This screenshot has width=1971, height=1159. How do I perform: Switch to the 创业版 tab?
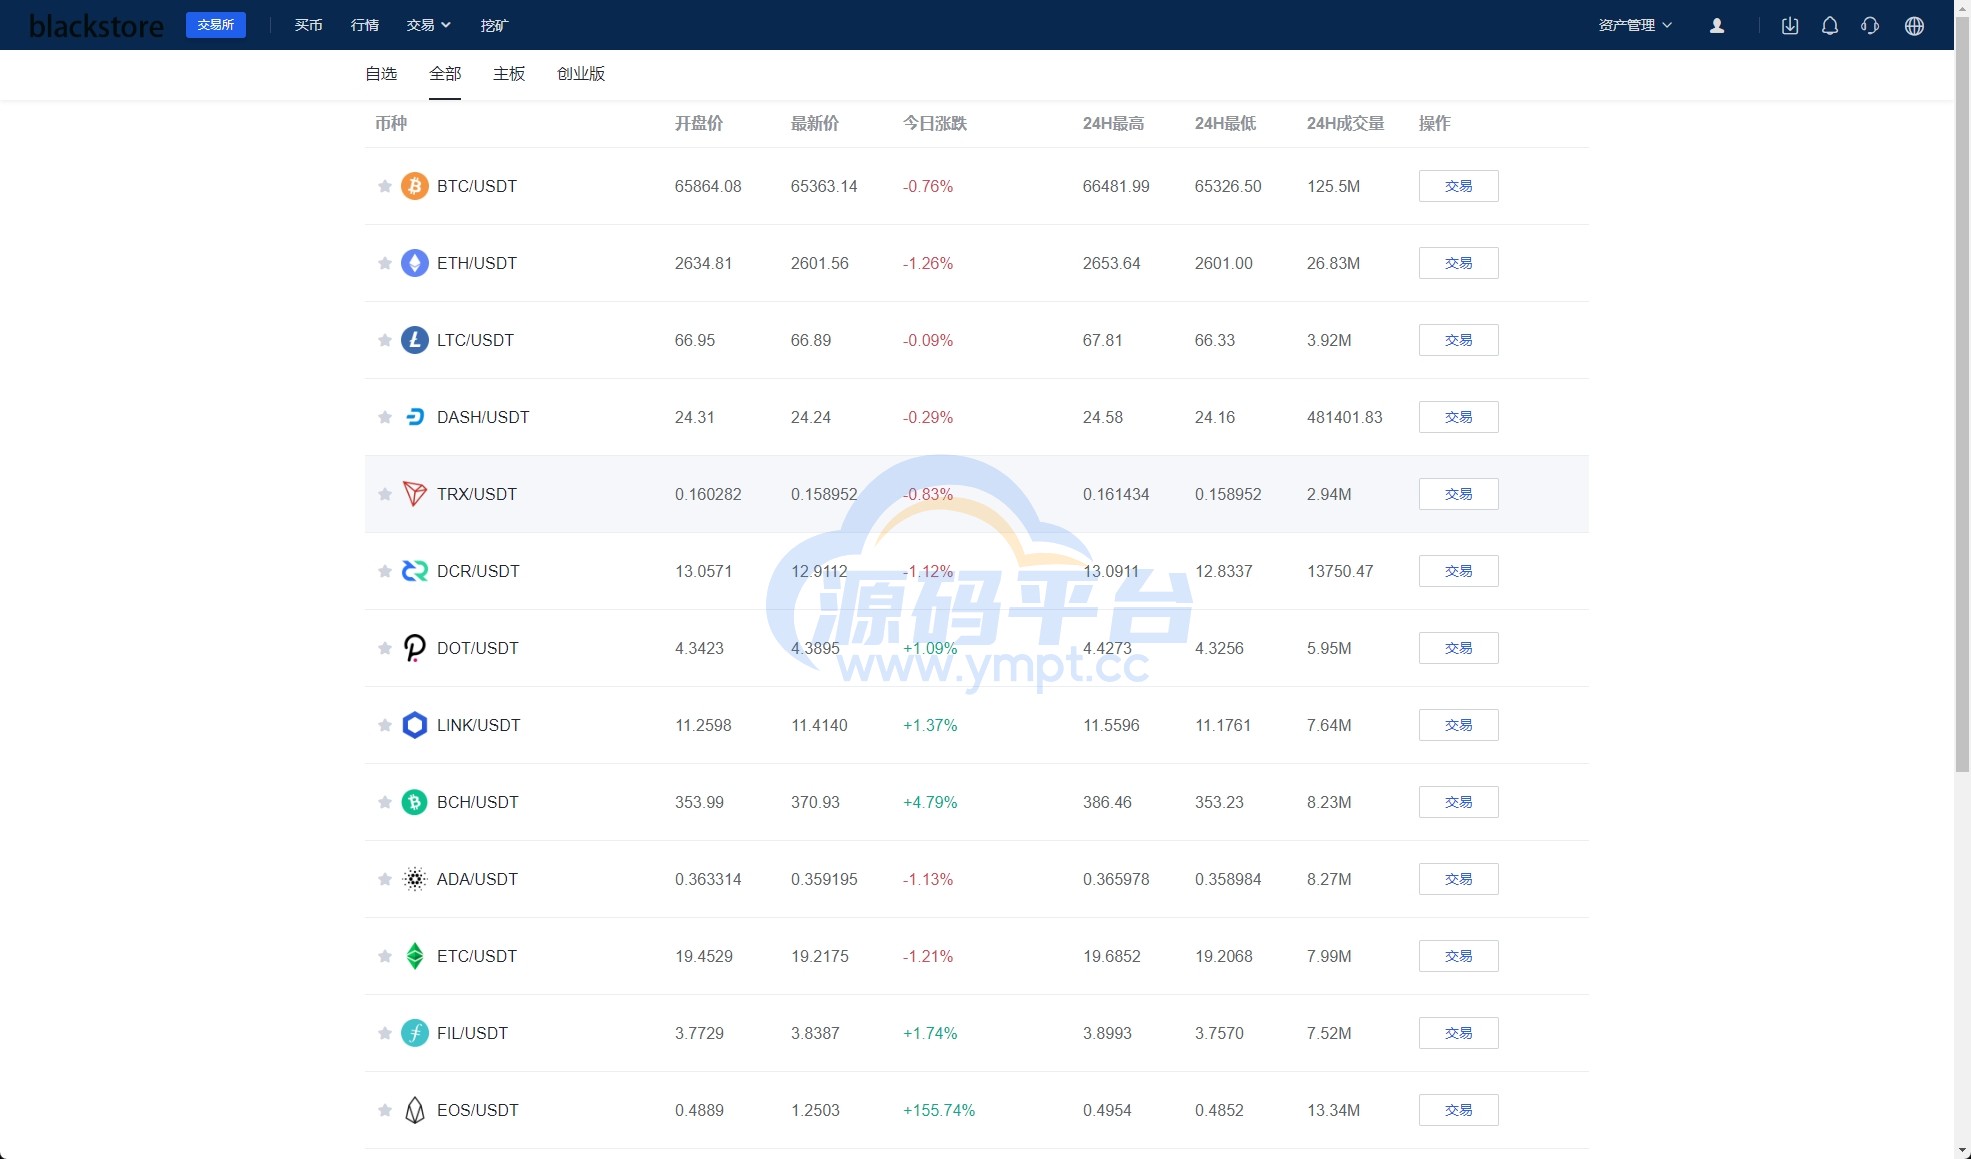tap(581, 74)
